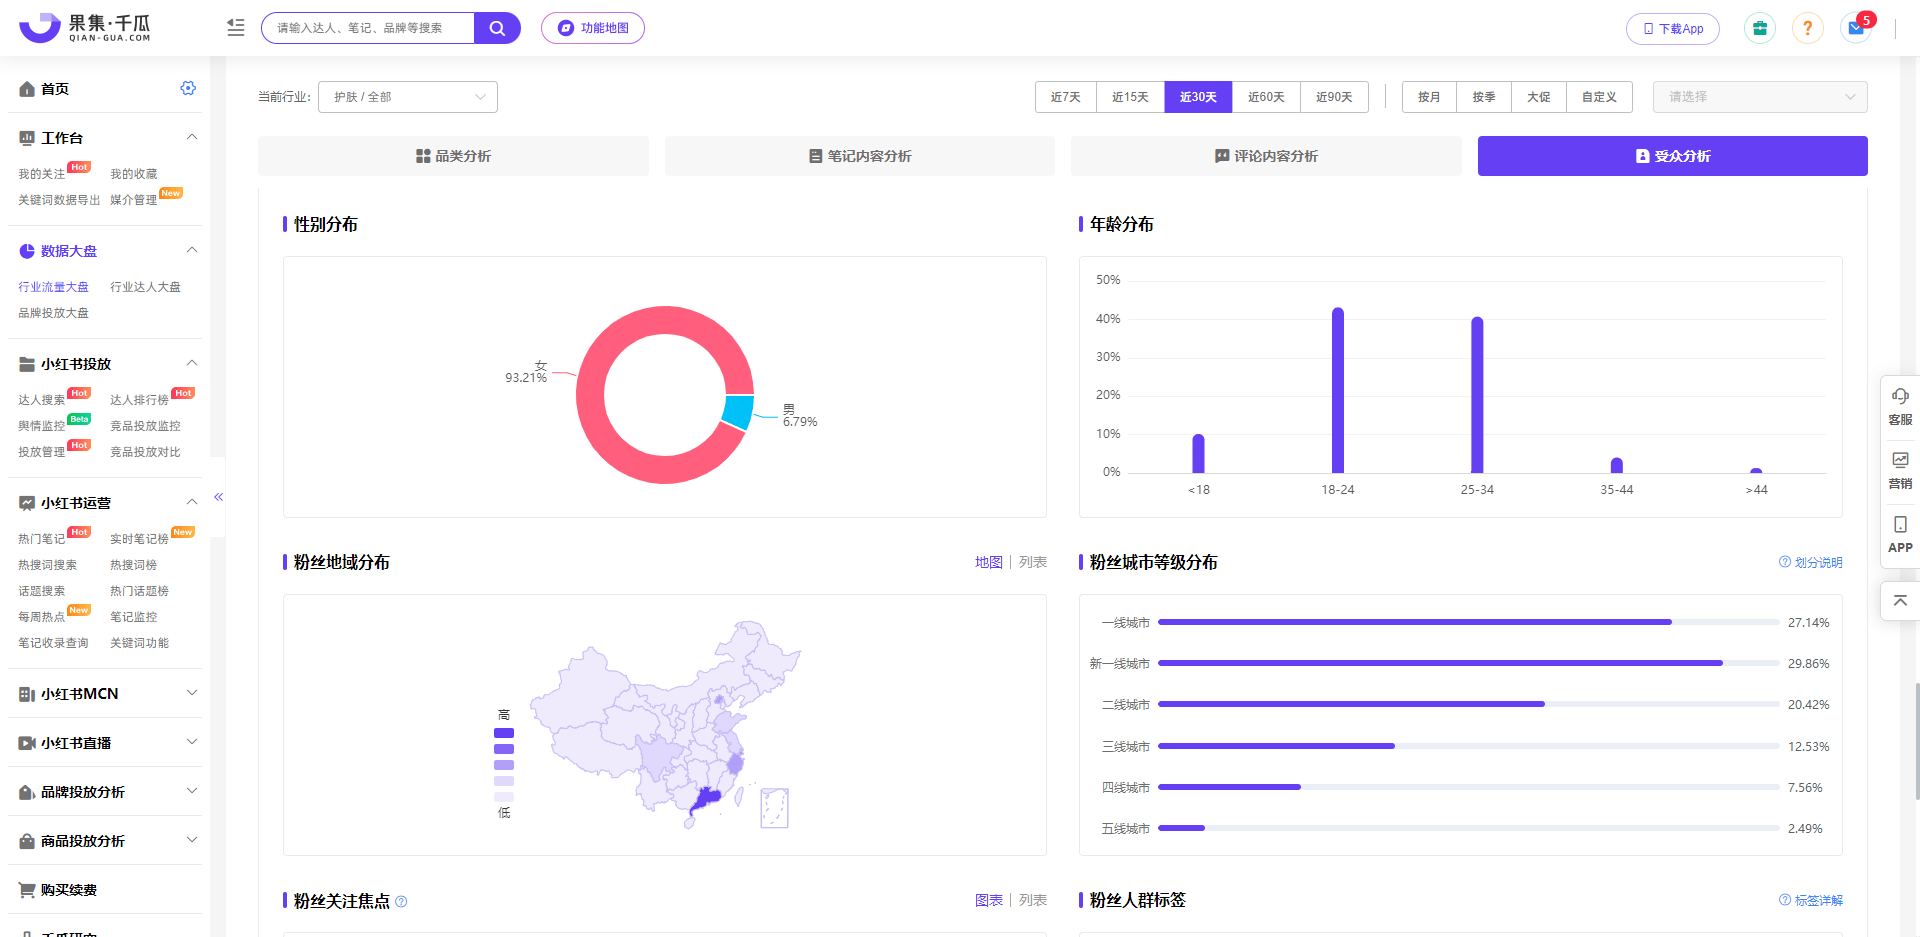Select the 自定义 period option
1920x937 pixels.
click(1599, 97)
